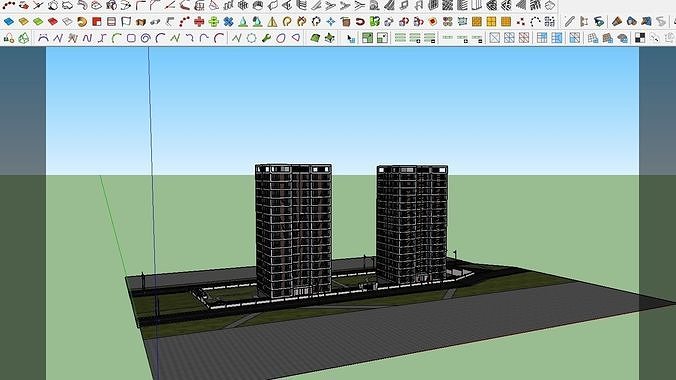
Task: Click the red horseshoe magnet icon
Action: point(360,22)
